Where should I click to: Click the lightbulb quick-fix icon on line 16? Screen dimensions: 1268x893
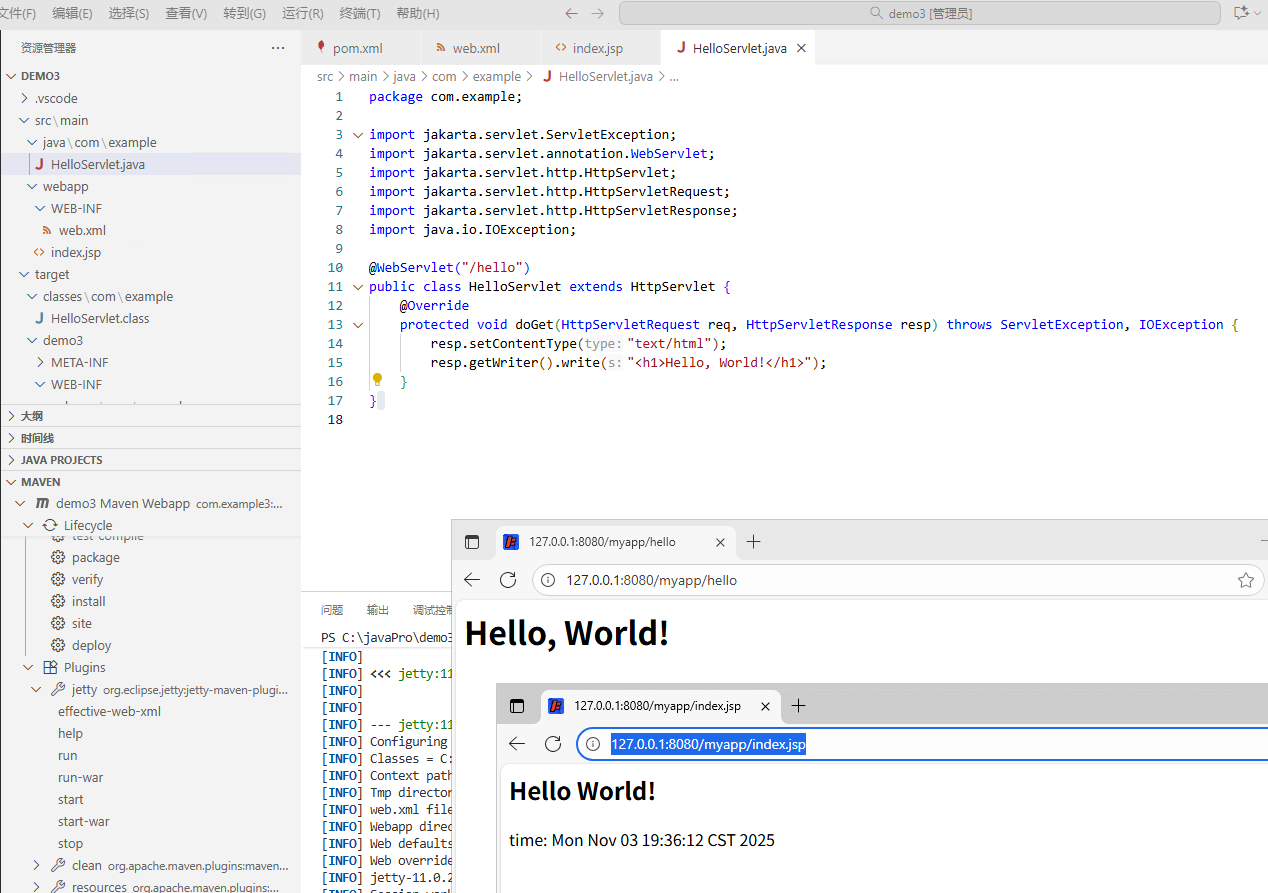click(x=377, y=380)
